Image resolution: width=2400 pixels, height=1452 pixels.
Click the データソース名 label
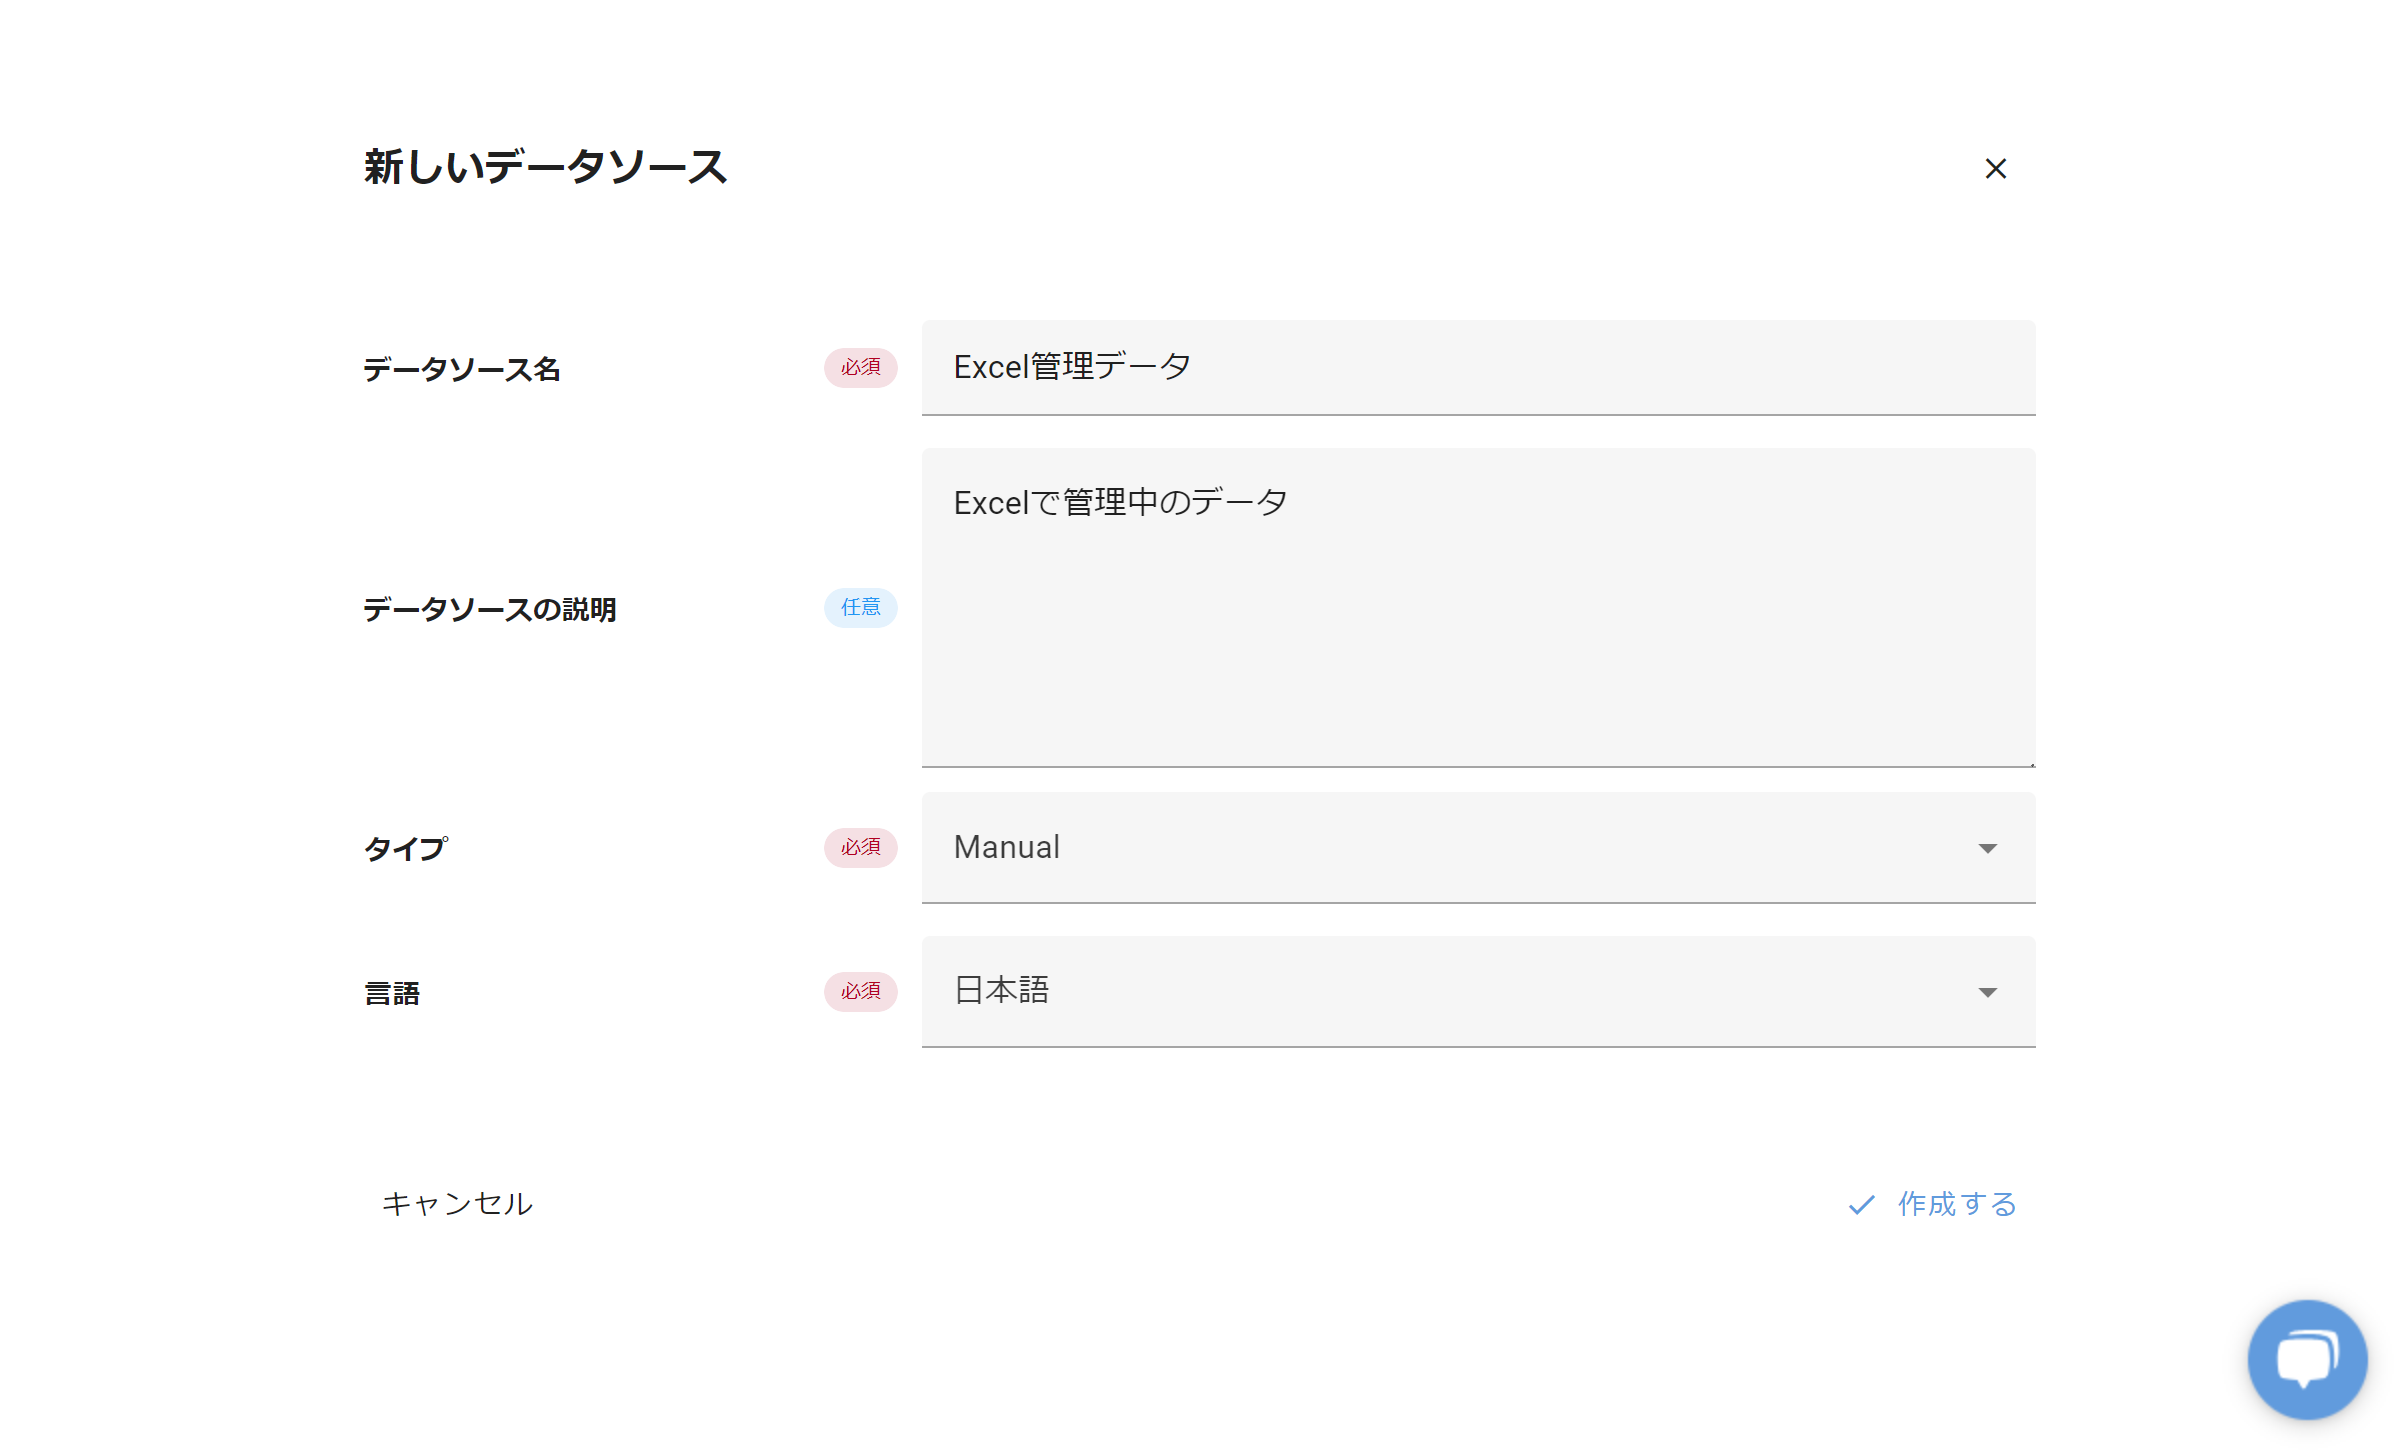(461, 370)
